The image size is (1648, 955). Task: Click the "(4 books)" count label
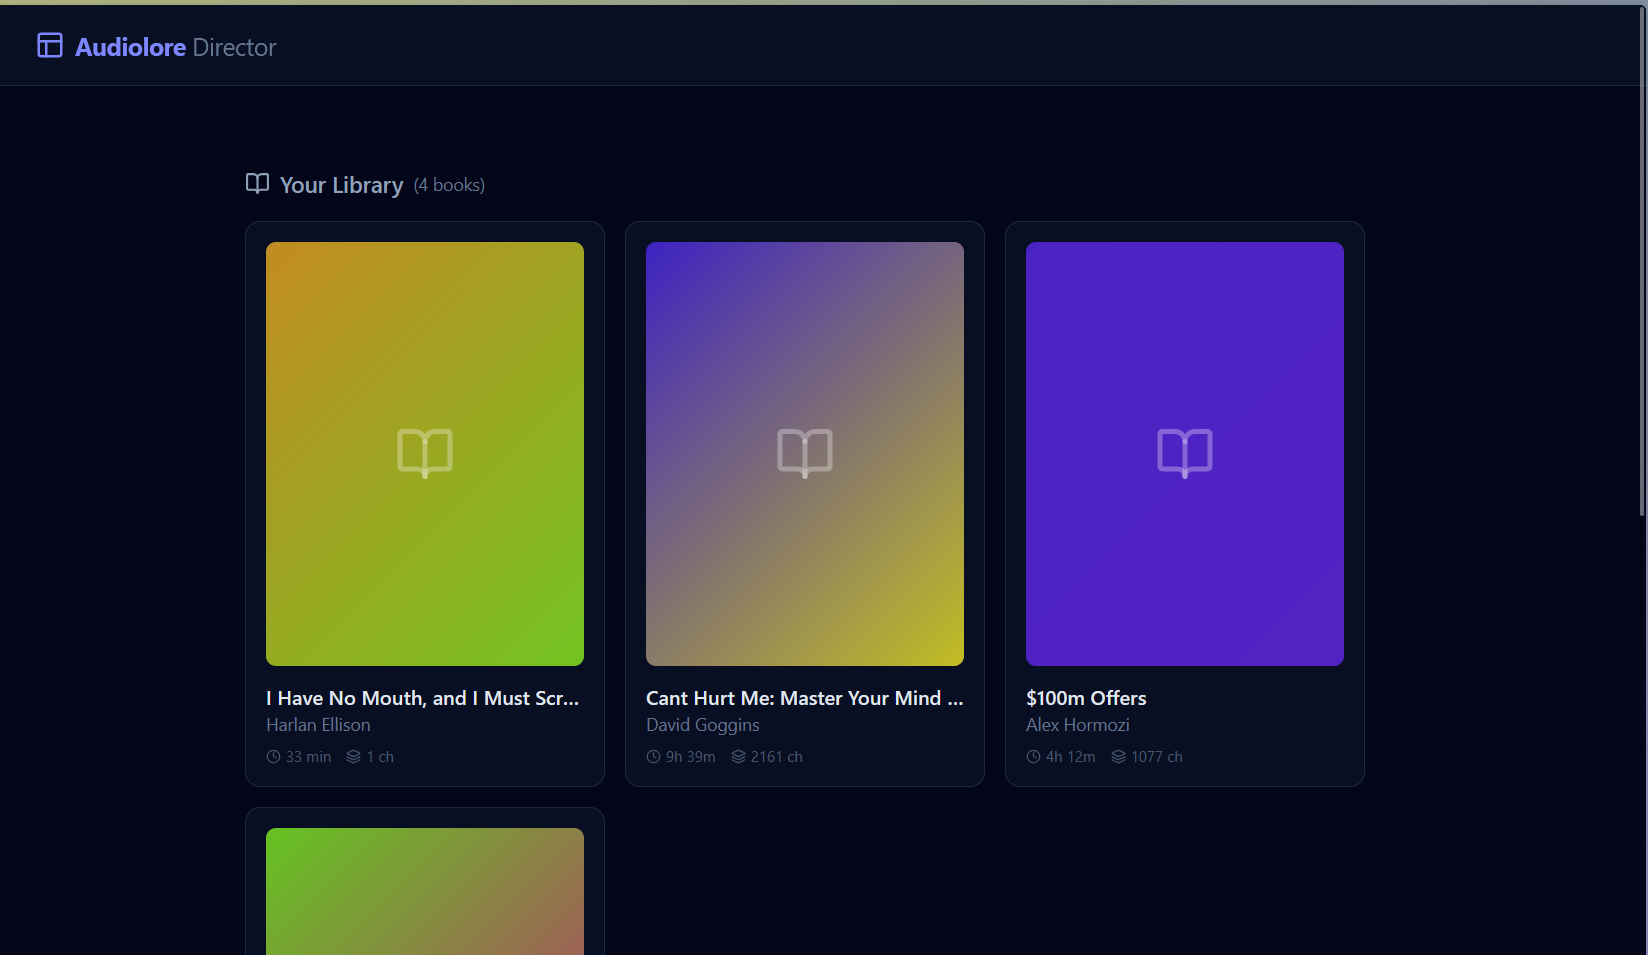point(449,185)
